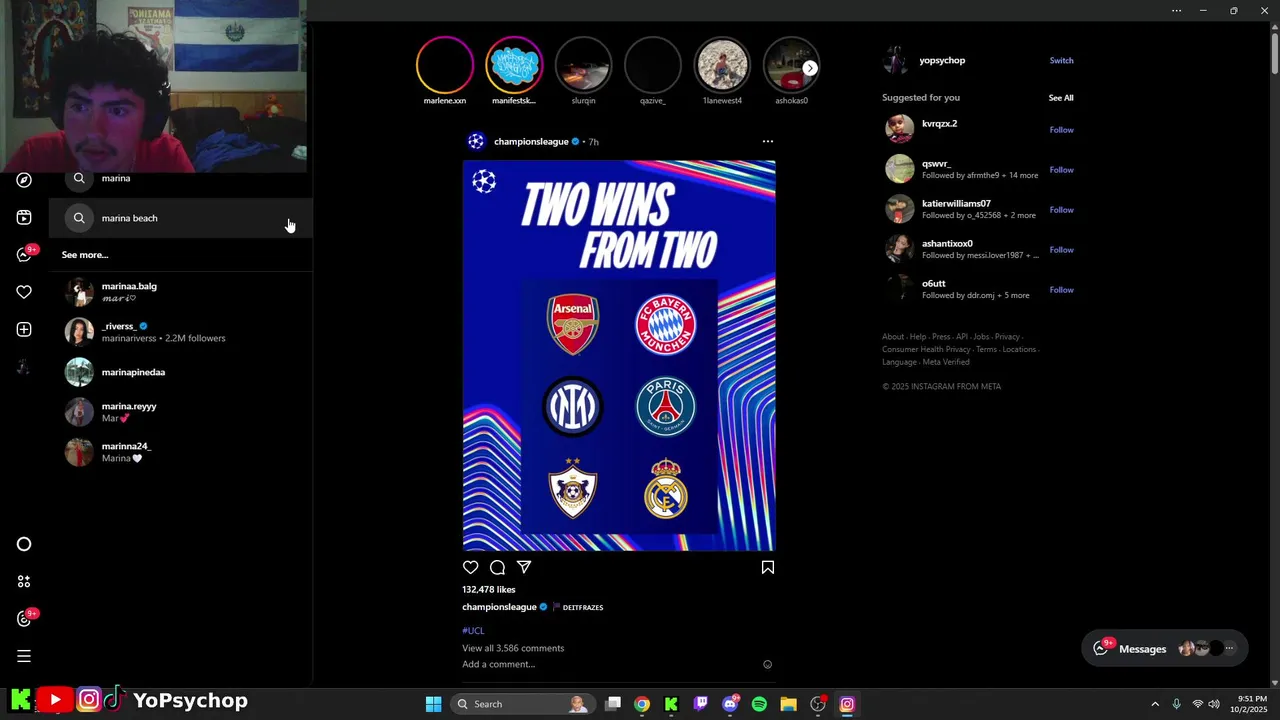The width and height of the screenshot is (1280, 720).
Task: Open marinna24_ profile result
Action: (x=181, y=452)
